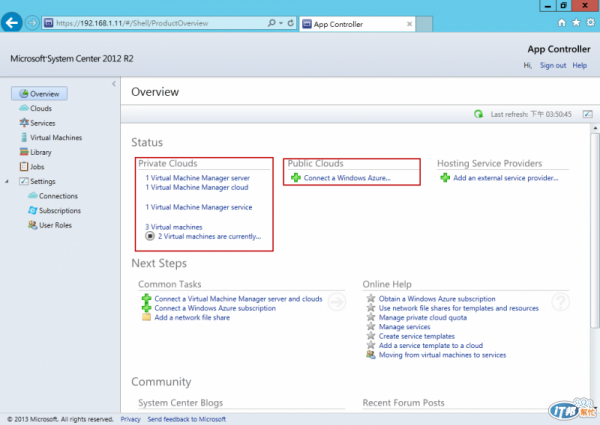Click Add an external service provider link
The height and width of the screenshot is (425, 600).
[505, 178]
